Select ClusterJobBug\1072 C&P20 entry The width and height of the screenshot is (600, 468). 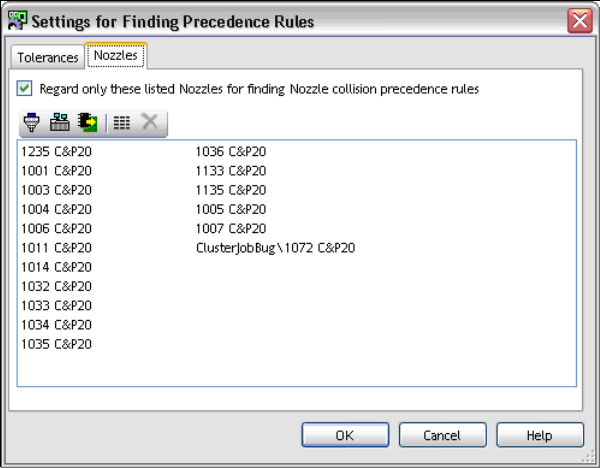(276, 248)
